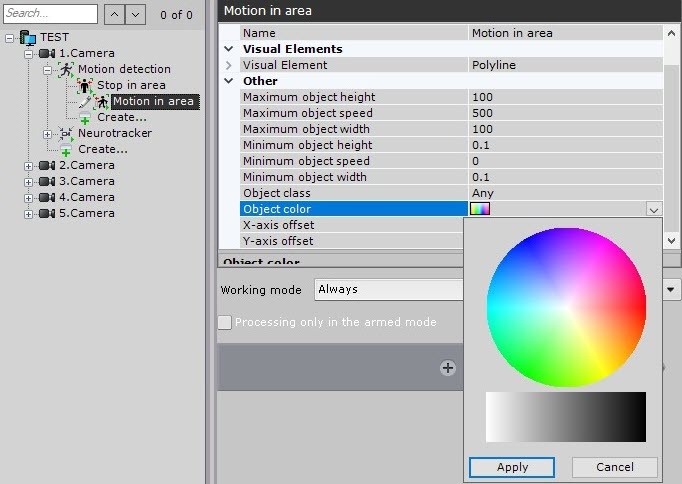Cancel the color picker popup

pyautogui.click(x=614, y=467)
